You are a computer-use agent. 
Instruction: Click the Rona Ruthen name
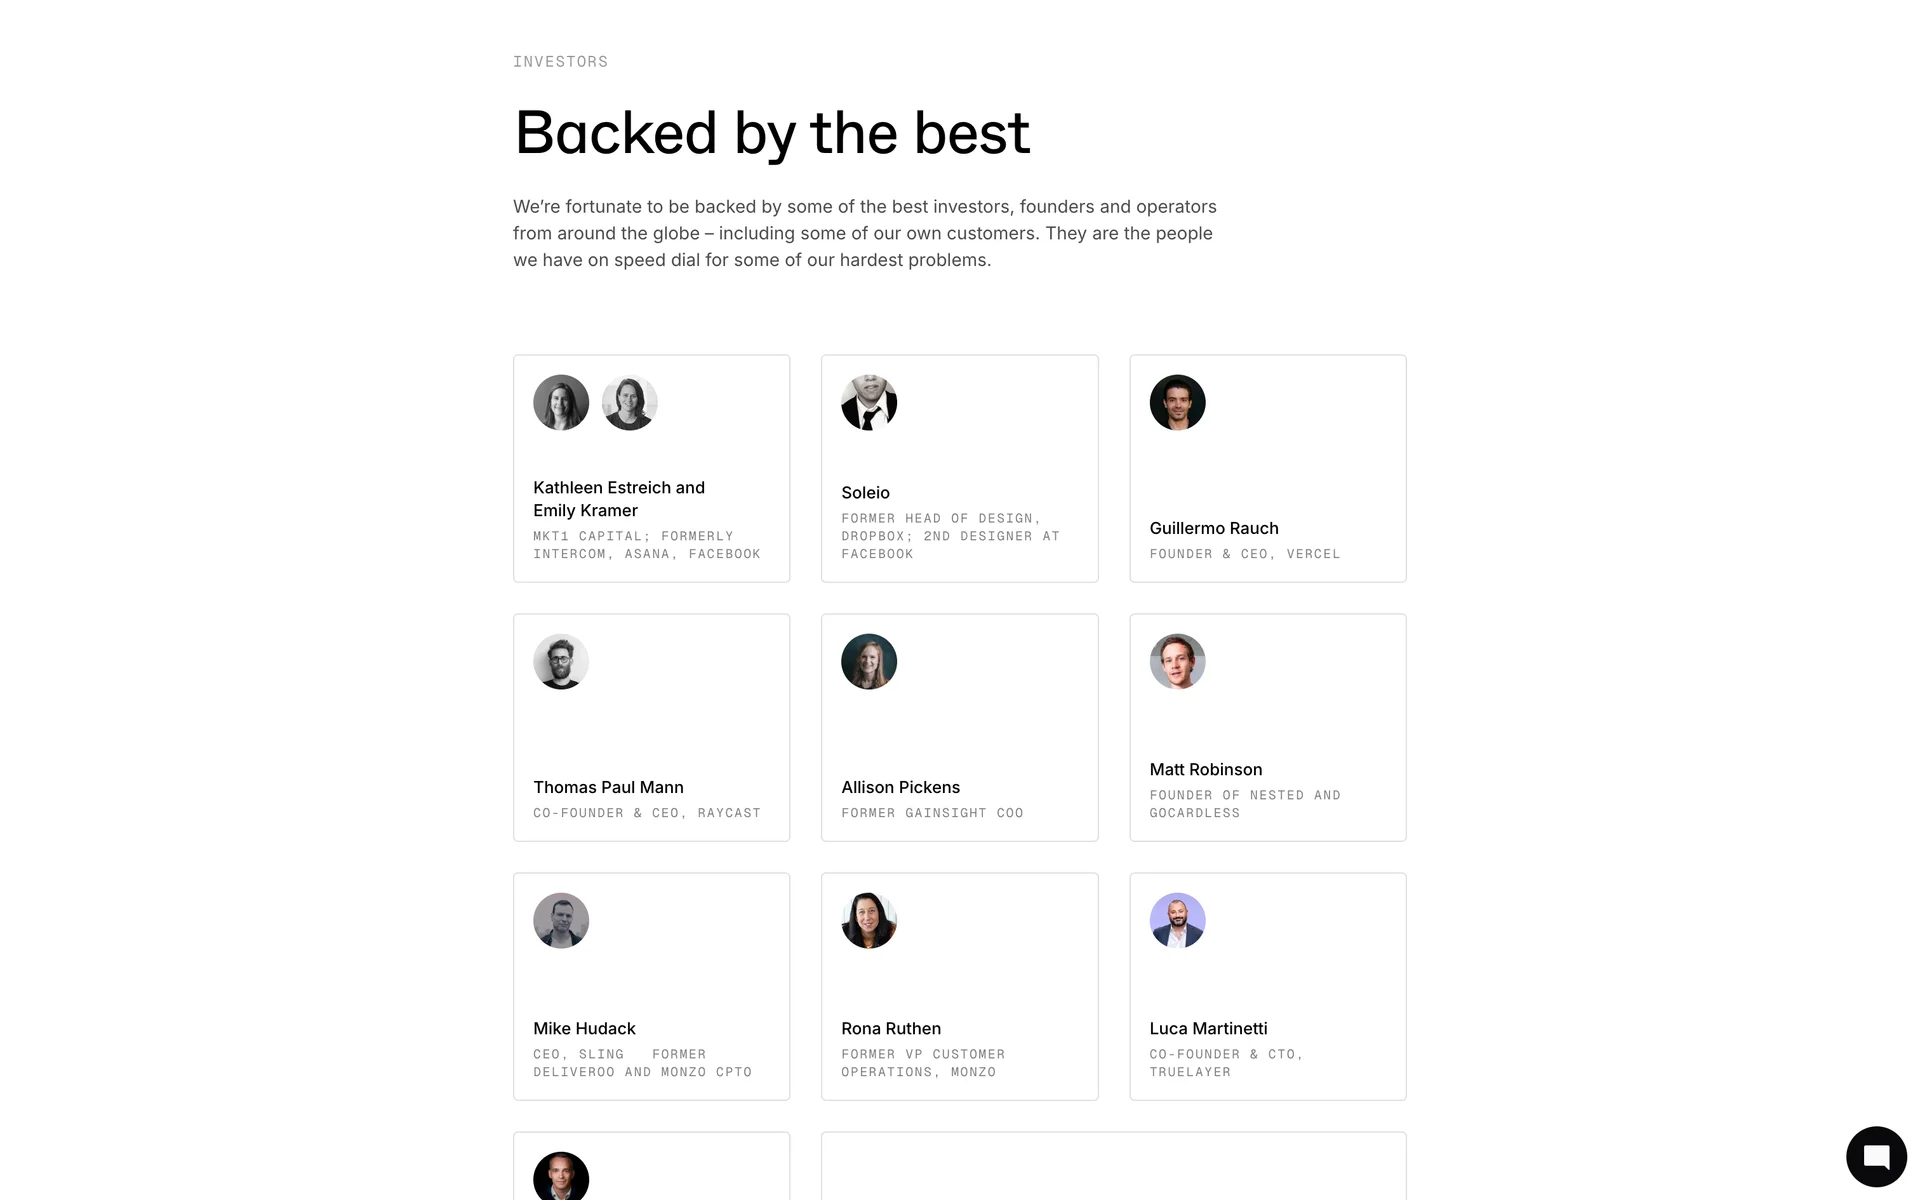point(890,1028)
